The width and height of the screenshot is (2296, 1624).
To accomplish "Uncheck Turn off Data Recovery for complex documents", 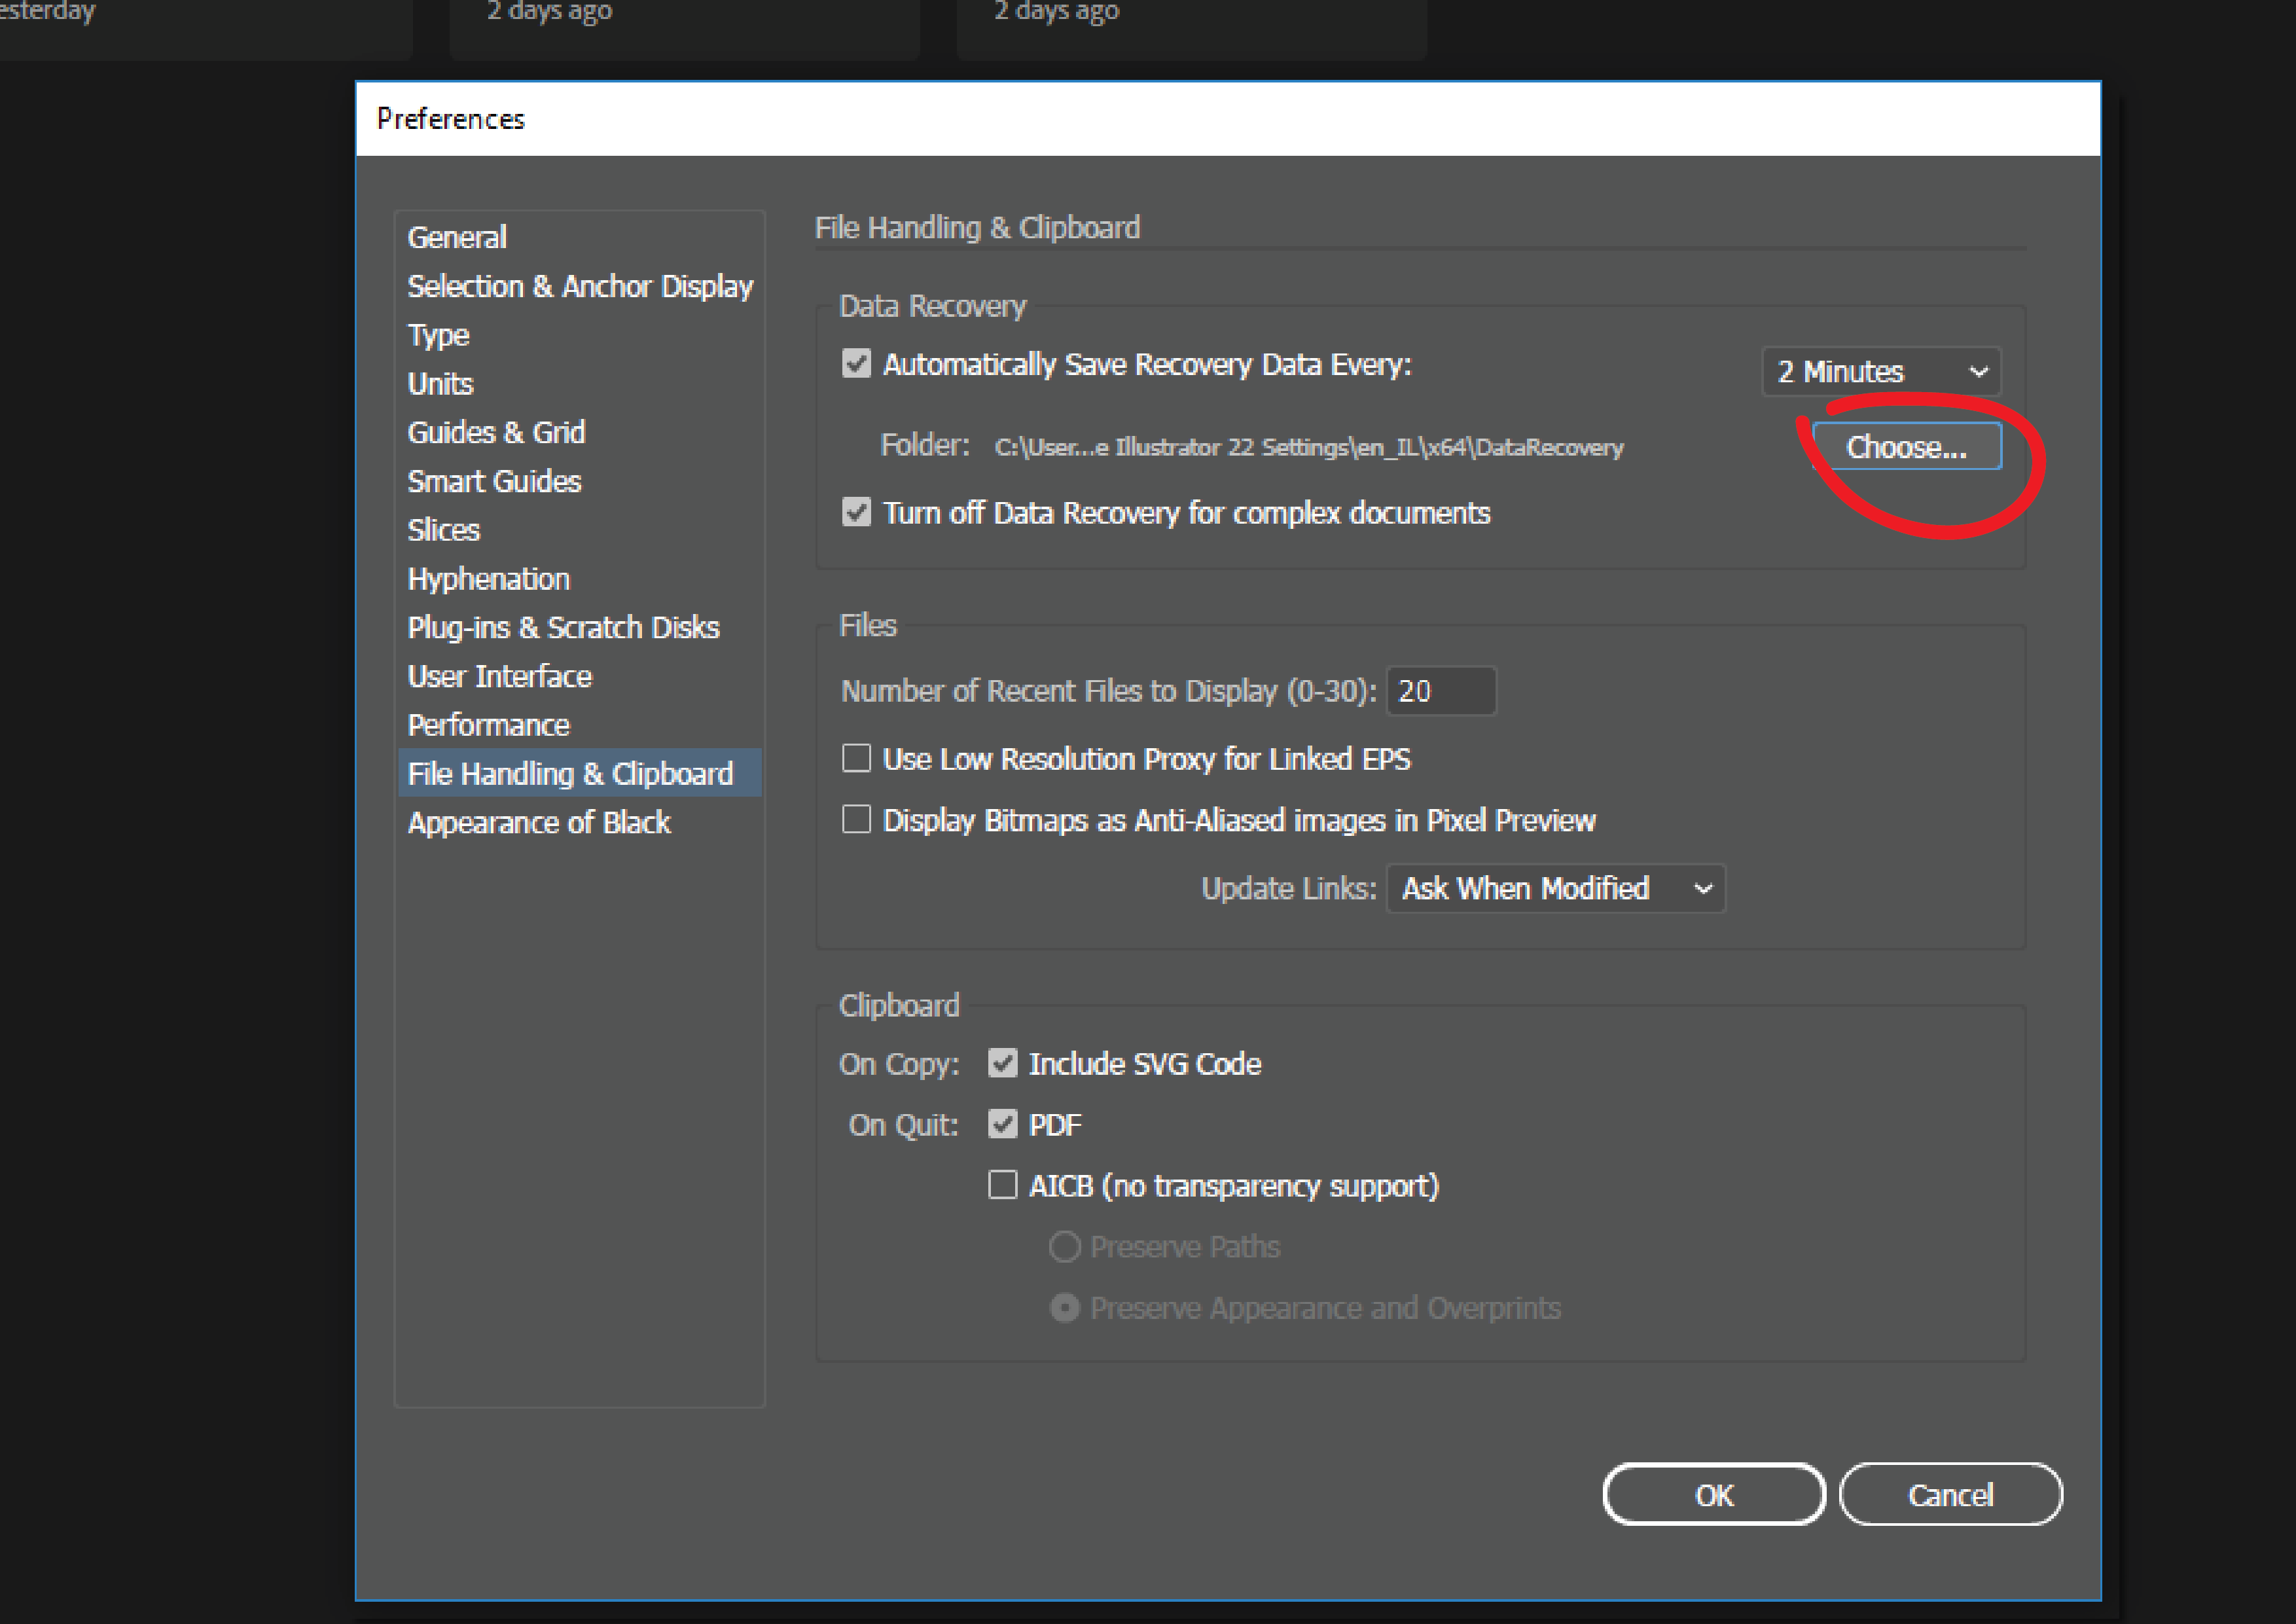I will click(x=856, y=512).
